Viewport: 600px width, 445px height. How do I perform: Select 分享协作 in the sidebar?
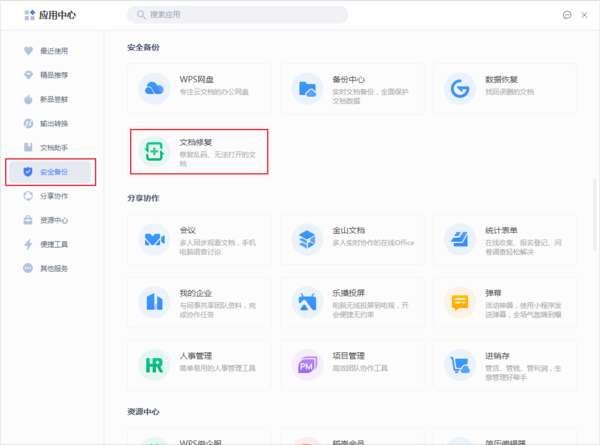[x=53, y=196]
